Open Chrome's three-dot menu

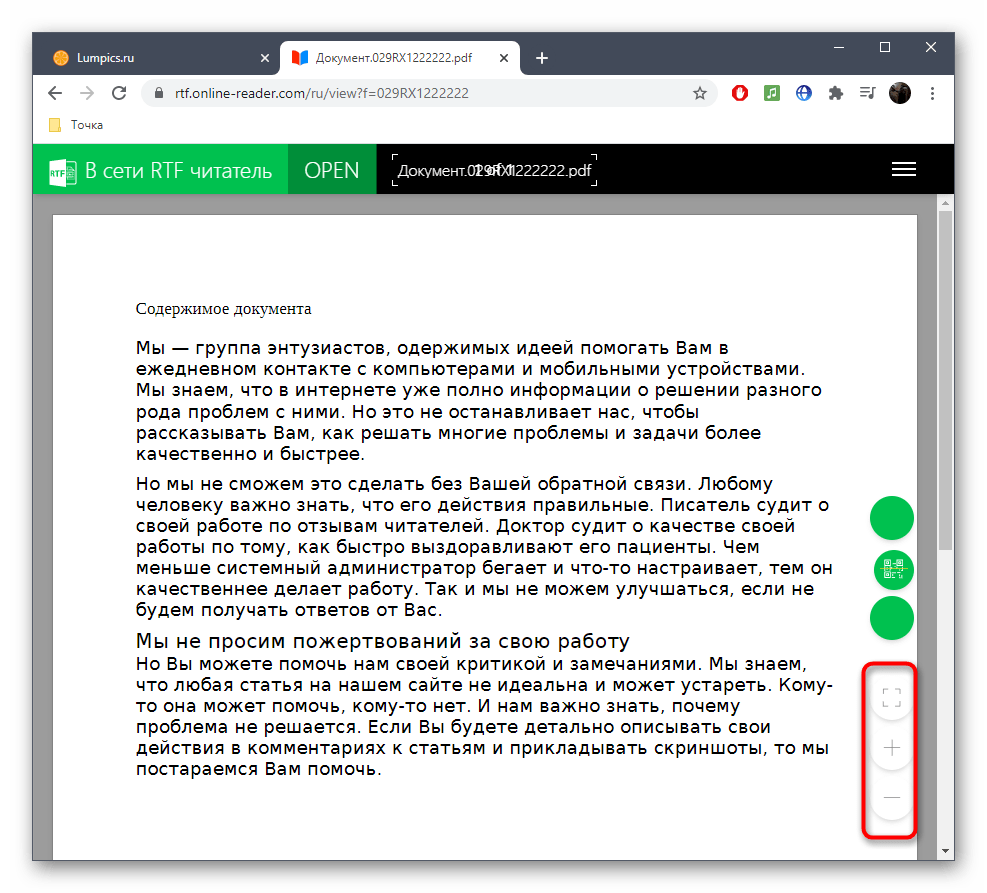[932, 93]
